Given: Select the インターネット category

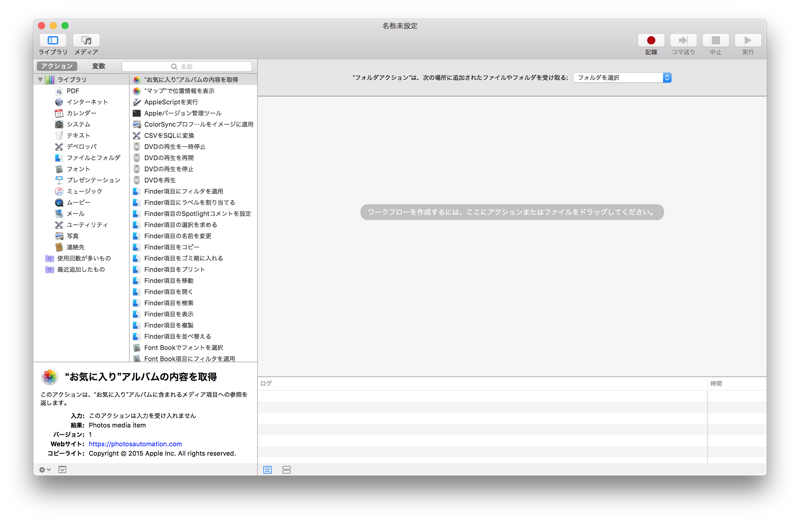Looking at the screenshot, I should (82, 102).
